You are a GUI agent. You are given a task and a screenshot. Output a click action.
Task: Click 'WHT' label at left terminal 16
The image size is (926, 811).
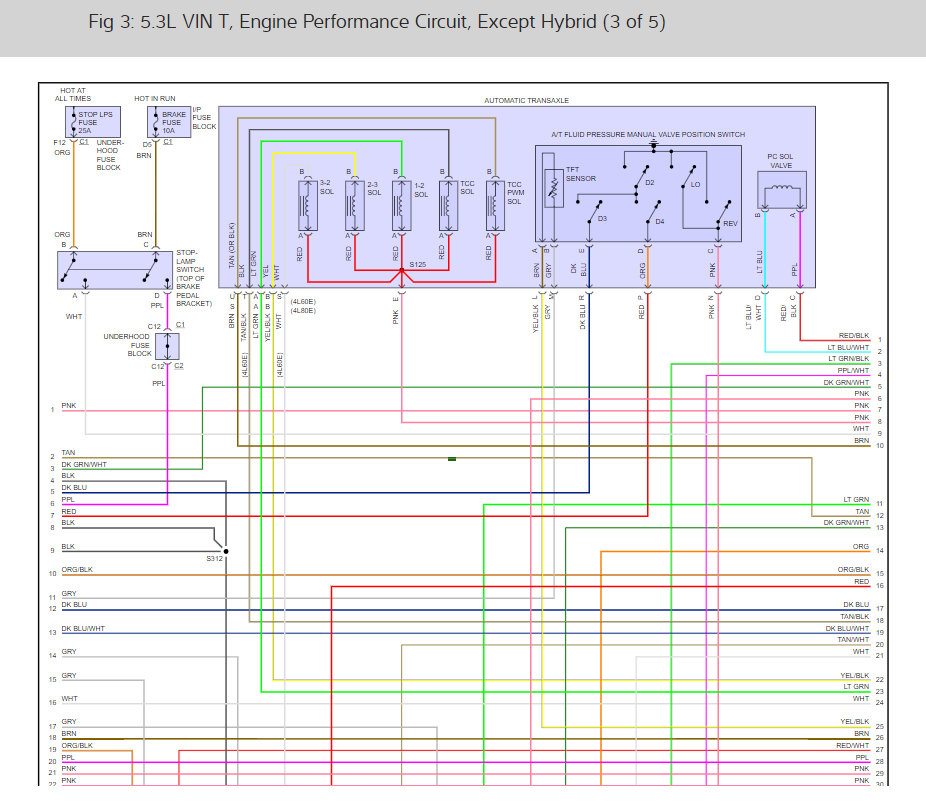pyautogui.click(x=69, y=698)
